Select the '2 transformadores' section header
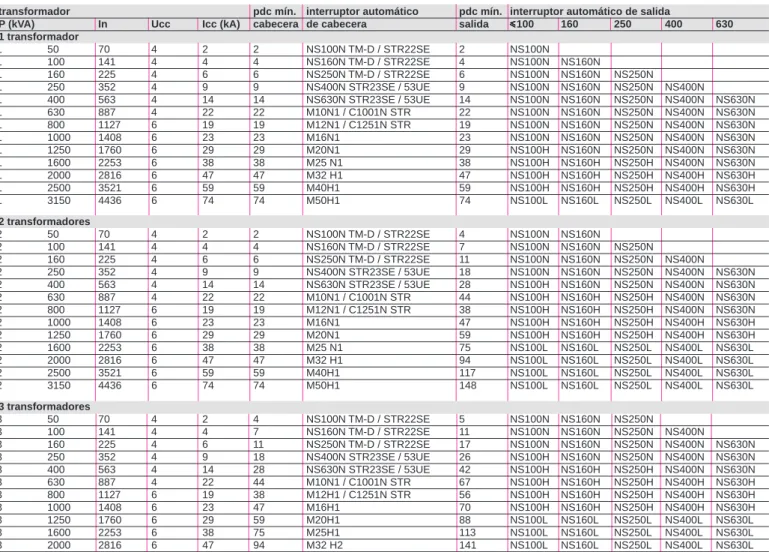 (x=45, y=222)
